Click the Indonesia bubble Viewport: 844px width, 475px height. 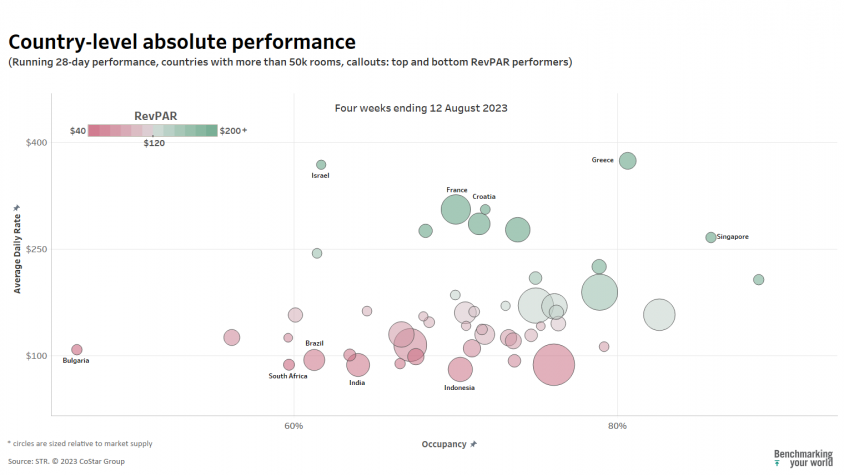point(460,369)
